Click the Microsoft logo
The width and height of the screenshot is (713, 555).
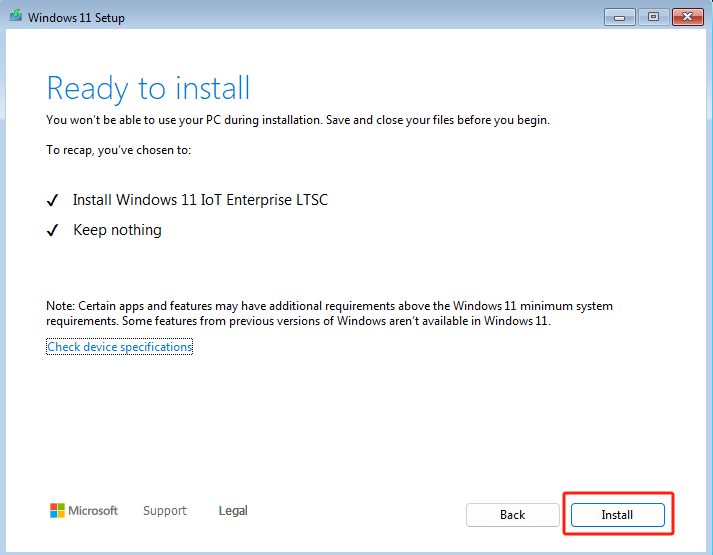tap(84, 510)
